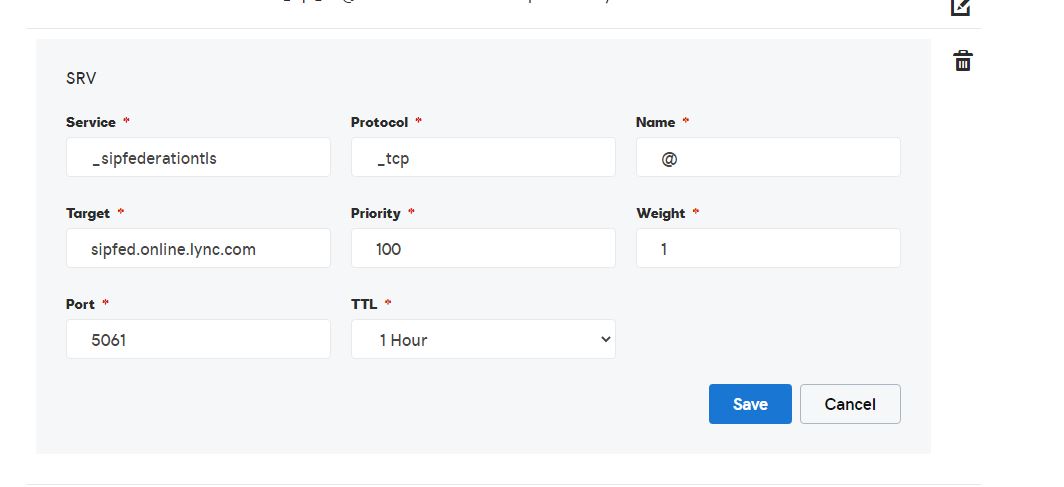Click the Protocol field containing _tcp
Screen dimensions: 1064x487
pyautogui.click(x=483, y=158)
